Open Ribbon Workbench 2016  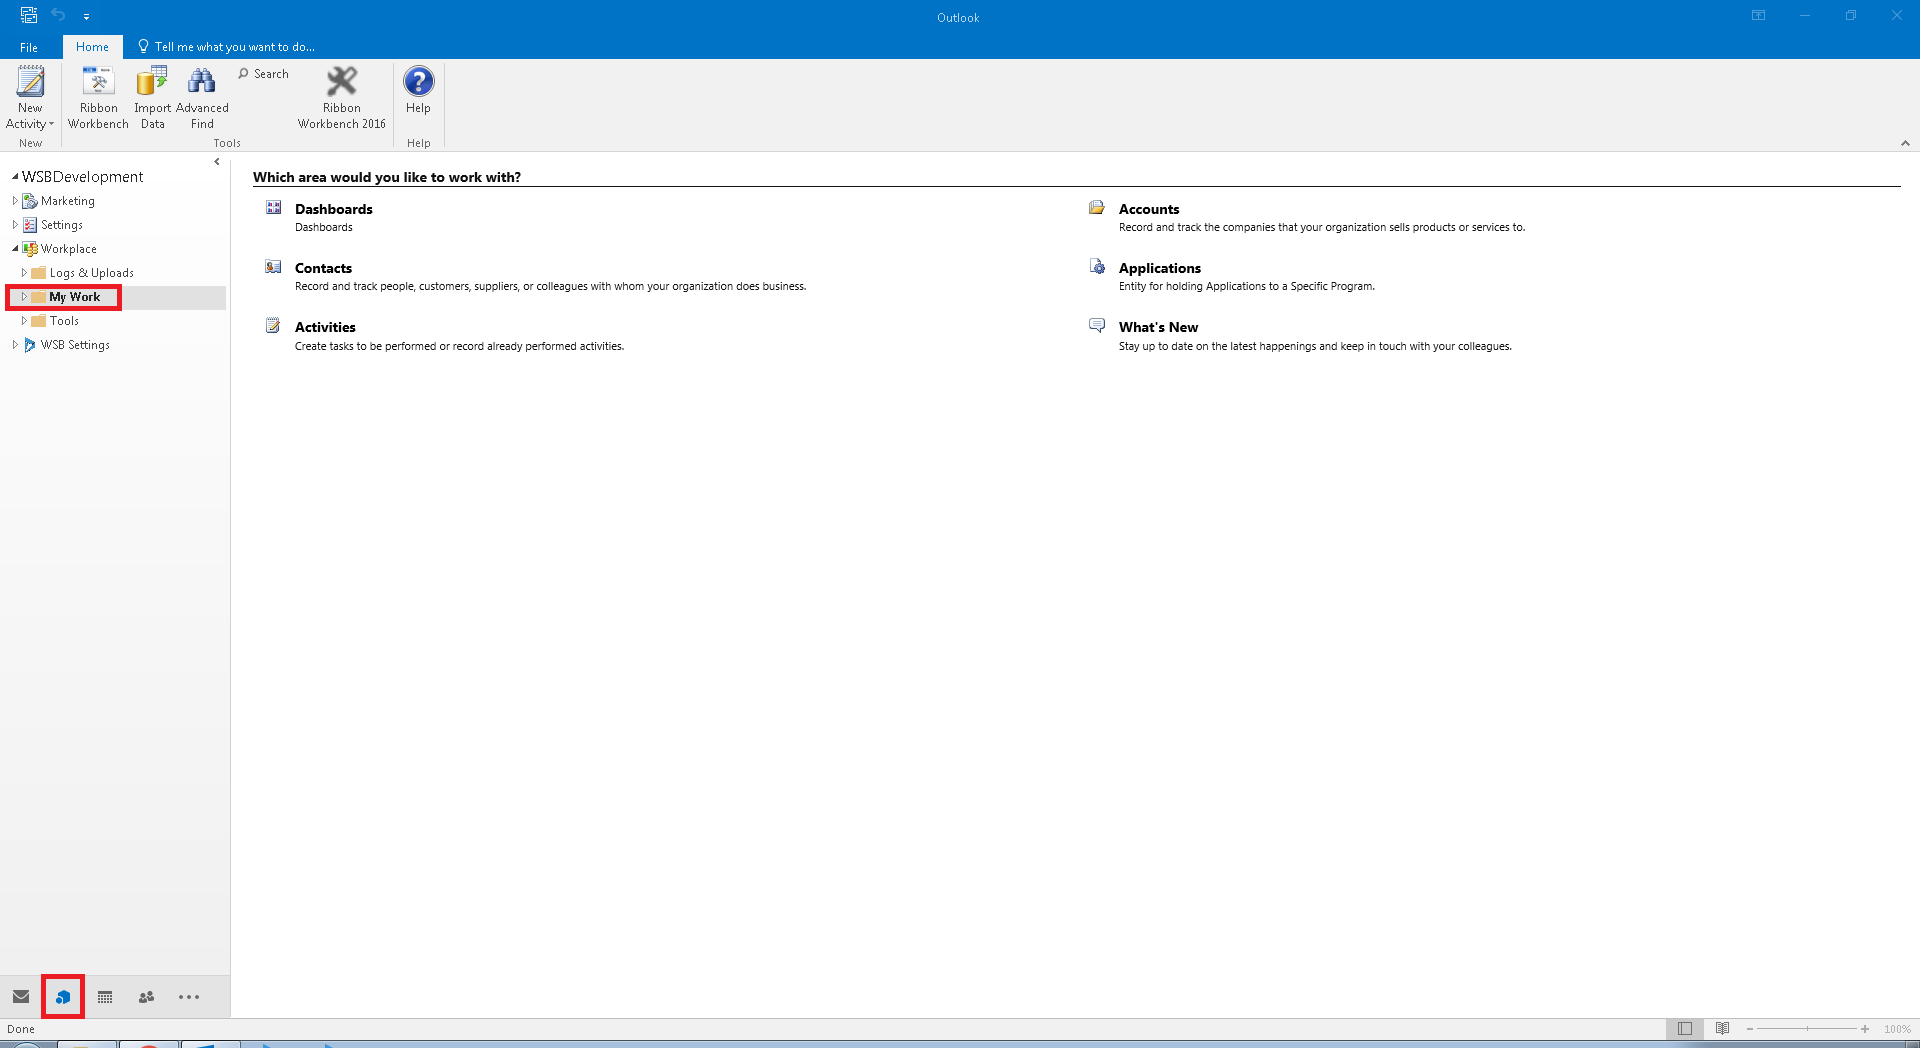pyautogui.click(x=341, y=82)
